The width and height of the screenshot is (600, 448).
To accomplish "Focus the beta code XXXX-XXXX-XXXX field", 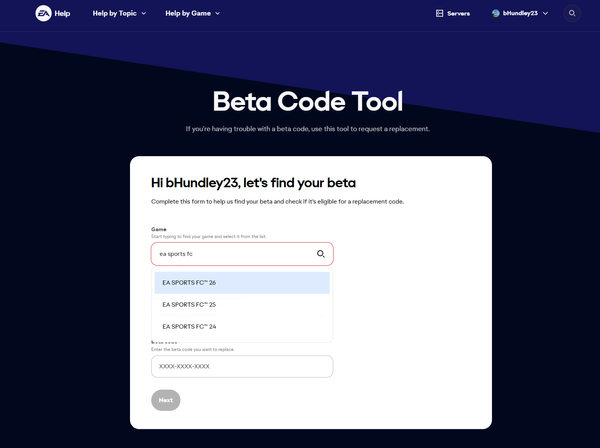I will [242, 367].
